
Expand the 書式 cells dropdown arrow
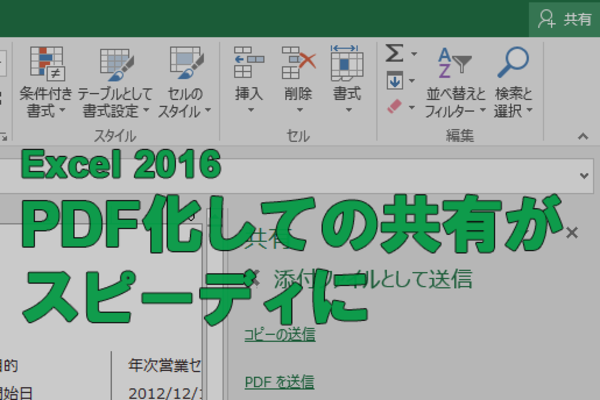point(349,110)
